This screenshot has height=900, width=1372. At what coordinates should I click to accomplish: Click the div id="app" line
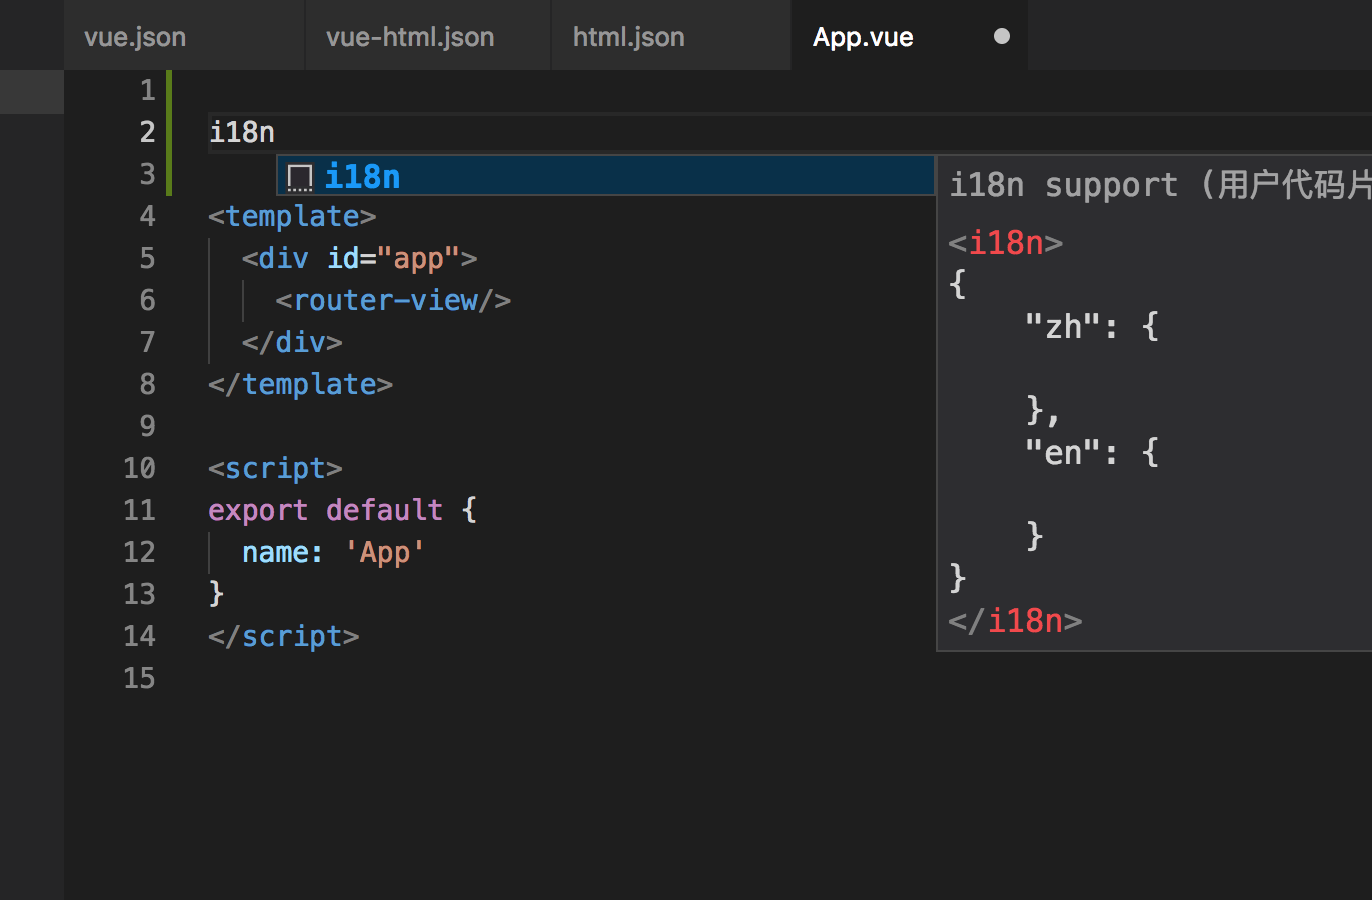pyautogui.click(x=359, y=258)
